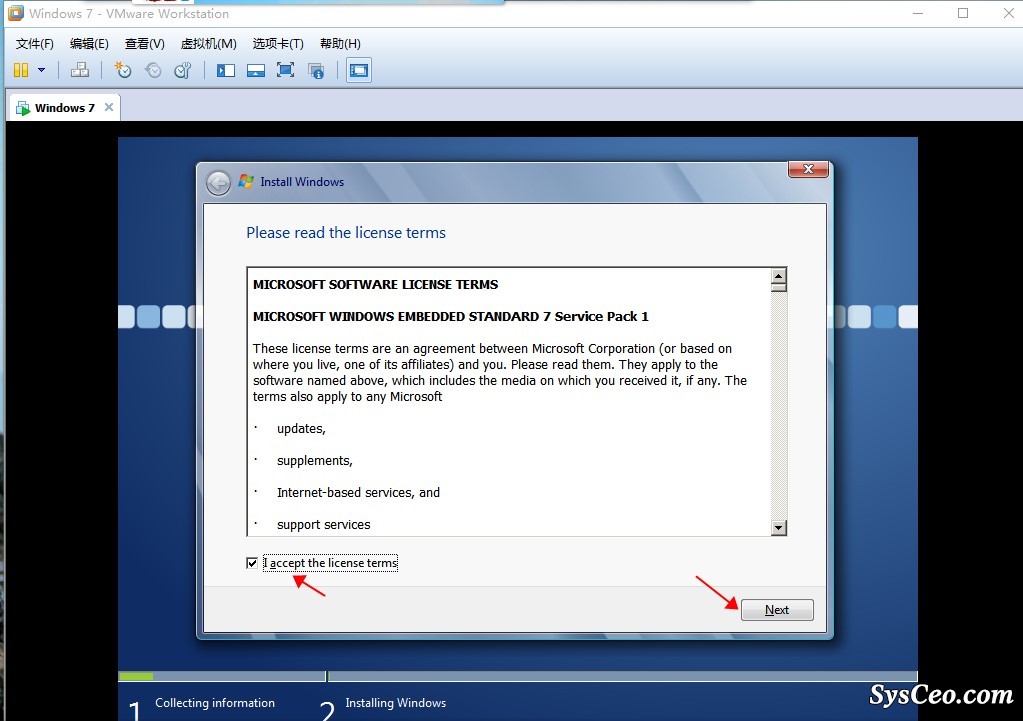Open the power options dropdown arrow
1023x721 pixels.
41,70
